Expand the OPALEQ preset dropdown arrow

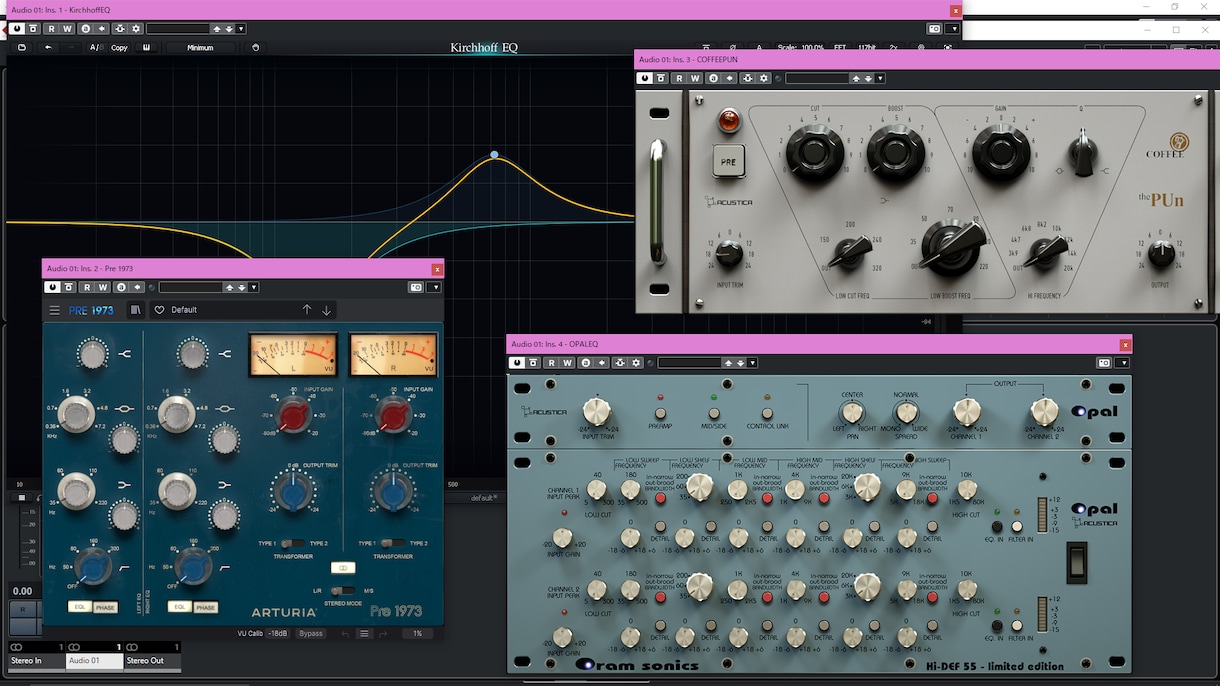pyautogui.click(x=752, y=363)
